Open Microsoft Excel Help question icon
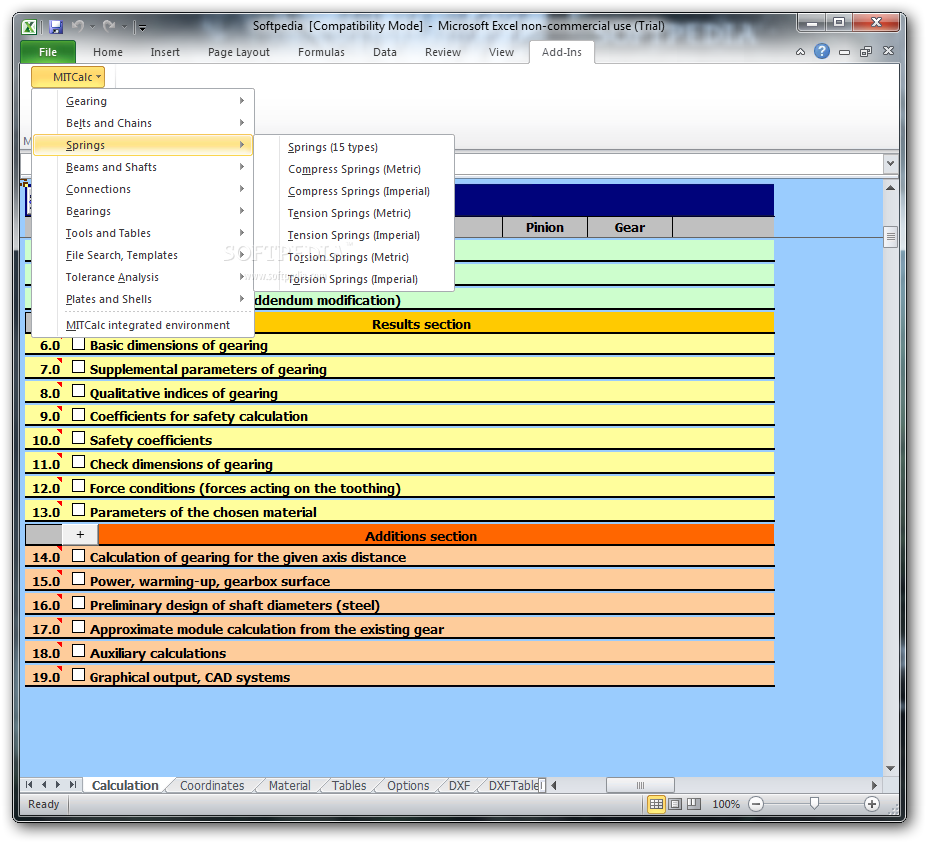The image size is (927, 843). (x=822, y=51)
